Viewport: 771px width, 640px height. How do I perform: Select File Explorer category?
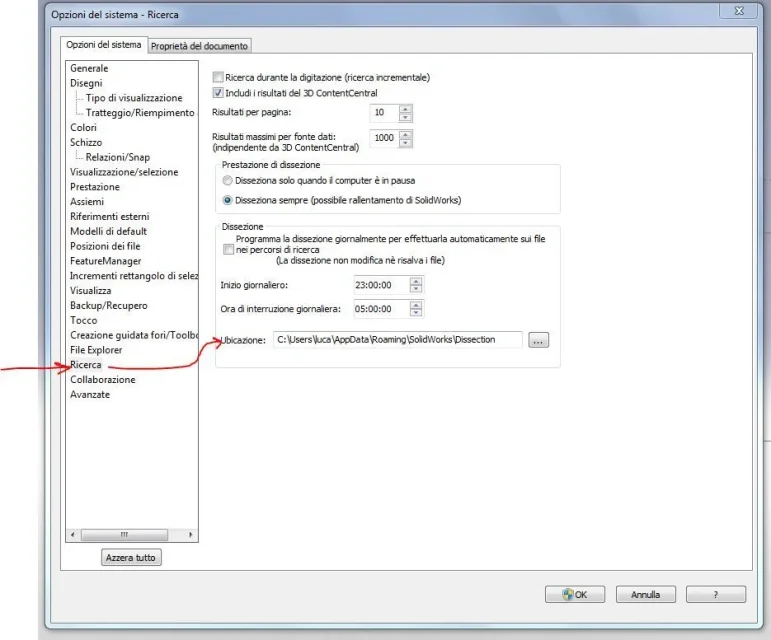click(x=96, y=349)
